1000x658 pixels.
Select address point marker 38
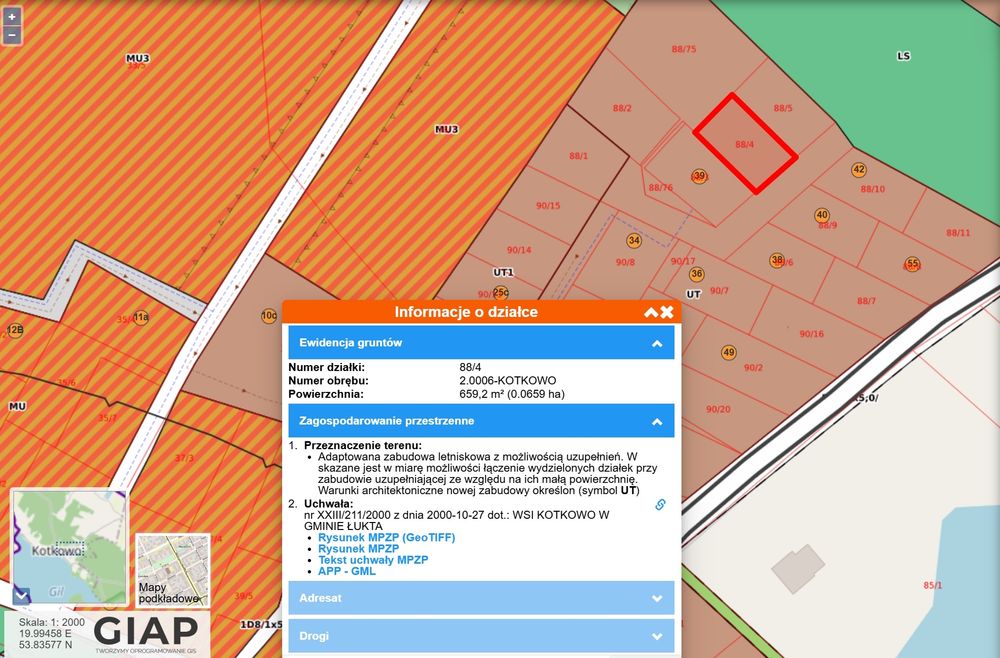(x=777, y=260)
